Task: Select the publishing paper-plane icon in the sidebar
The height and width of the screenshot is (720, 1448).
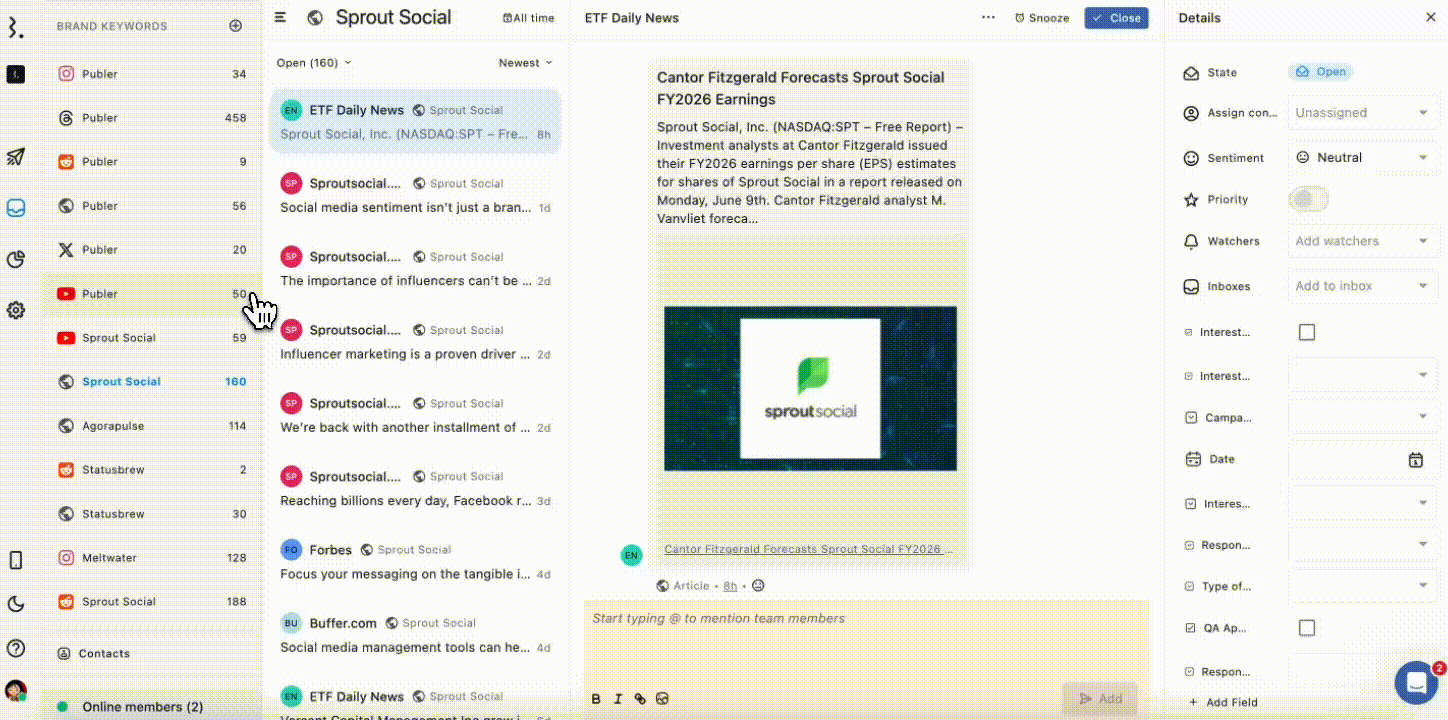Action: (16, 157)
